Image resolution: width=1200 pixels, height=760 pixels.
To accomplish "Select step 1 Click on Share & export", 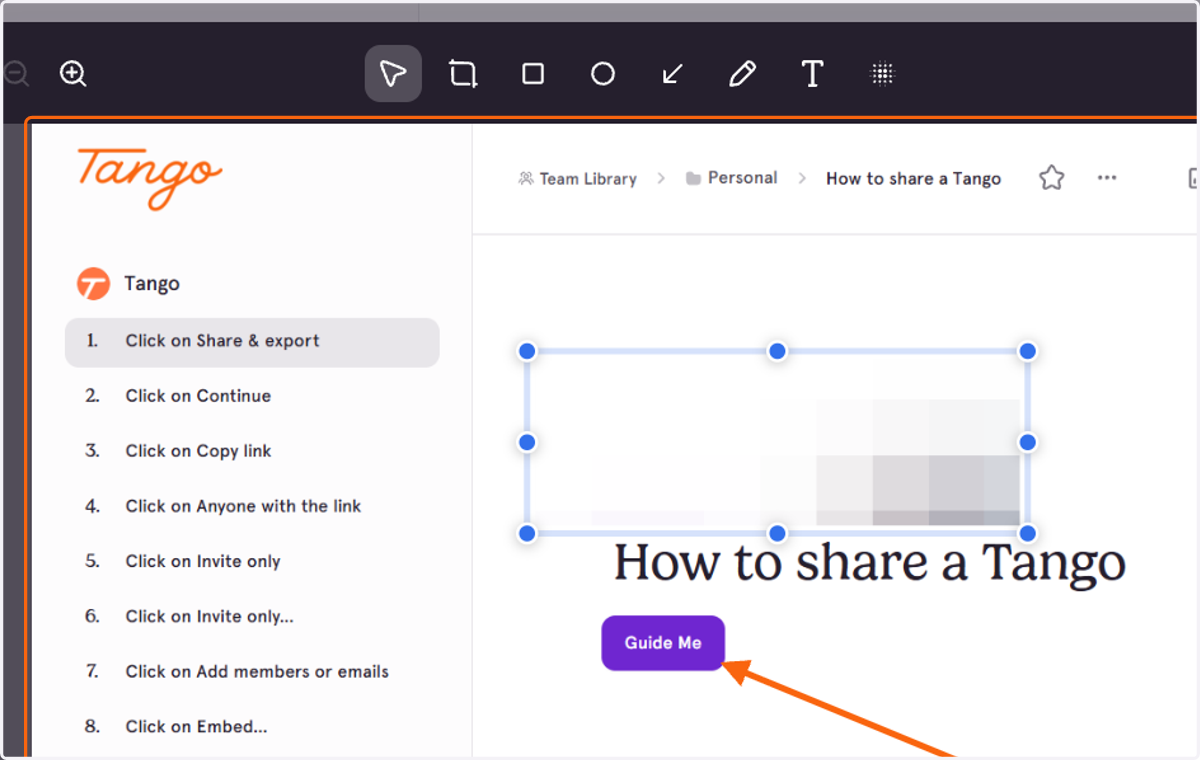I will (x=252, y=342).
